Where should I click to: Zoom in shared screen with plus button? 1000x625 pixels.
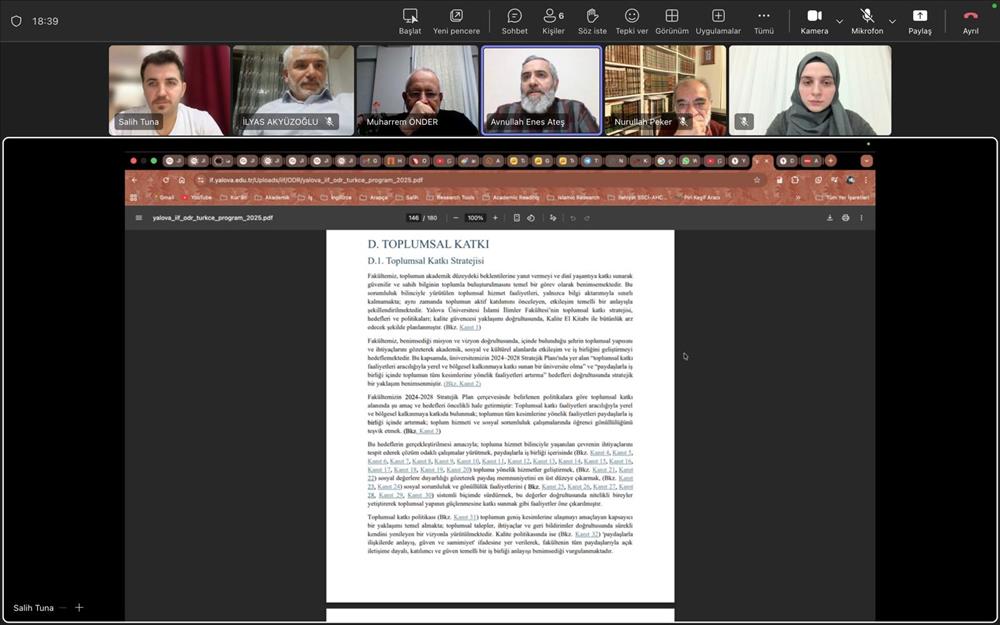coord(78,607)
